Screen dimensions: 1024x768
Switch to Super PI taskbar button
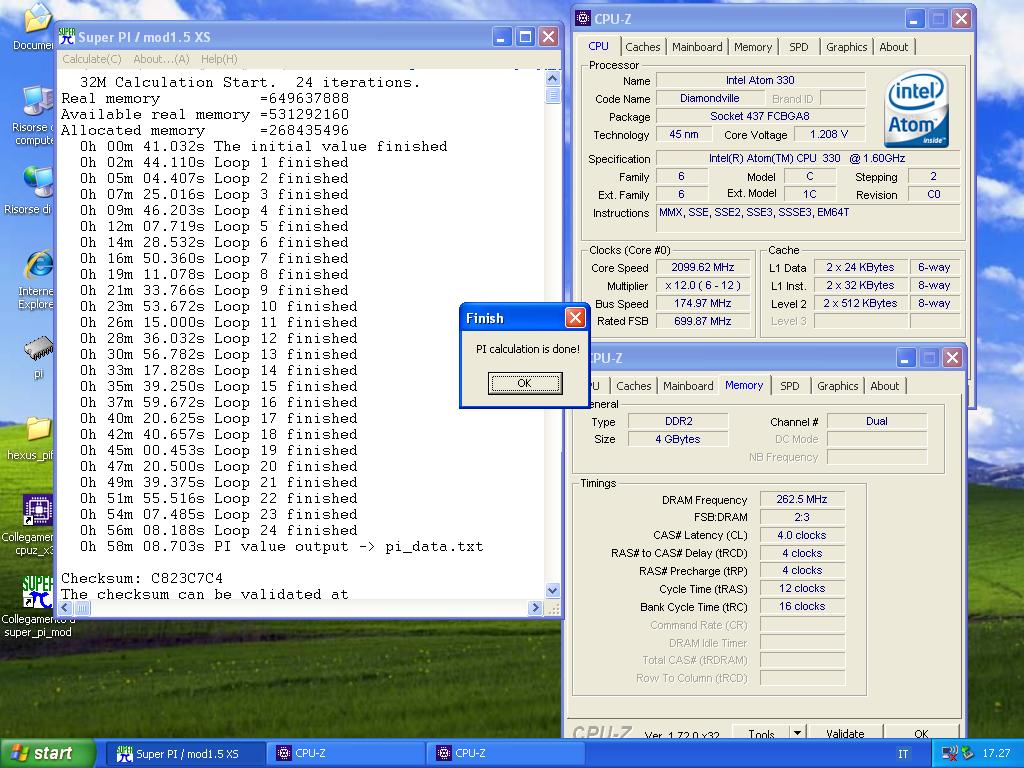click(x=185, y=754)
